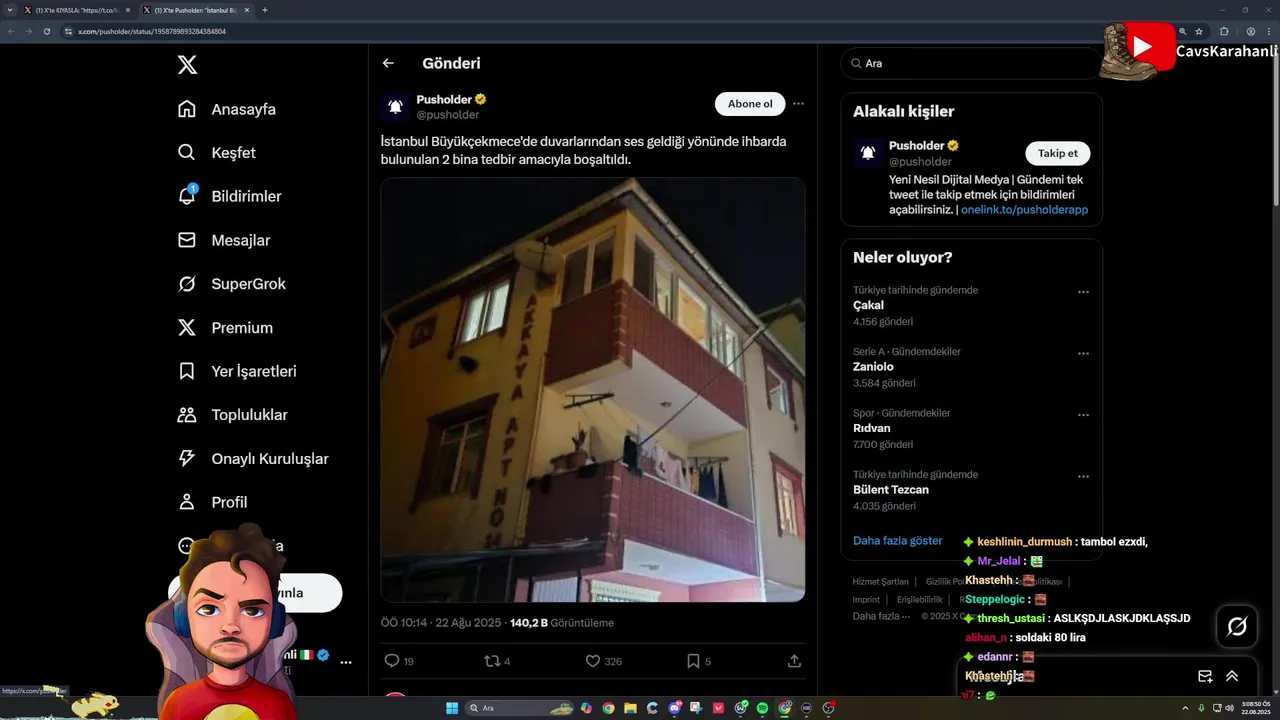Screen dimensions: 1280x720
Task: Open the building photo in the post
Action: tap(592, 390)
